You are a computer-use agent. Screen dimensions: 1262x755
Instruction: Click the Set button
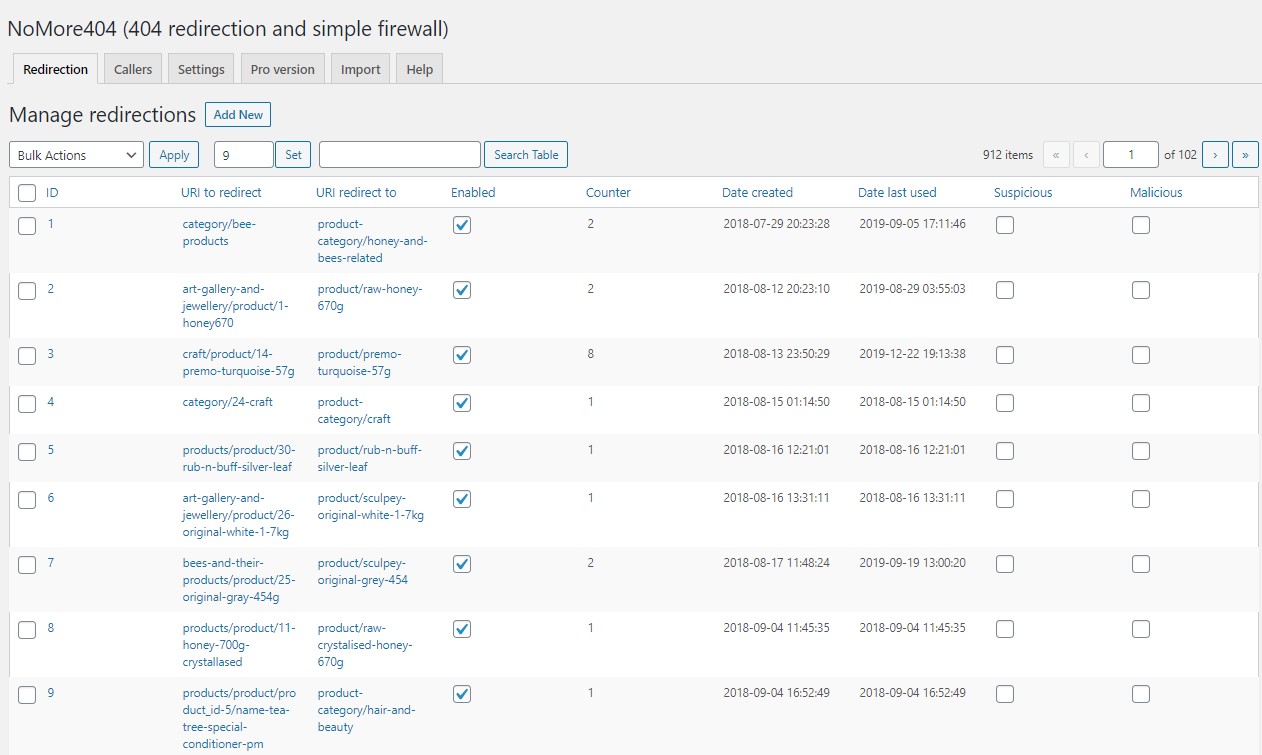[x=293, y=155]
